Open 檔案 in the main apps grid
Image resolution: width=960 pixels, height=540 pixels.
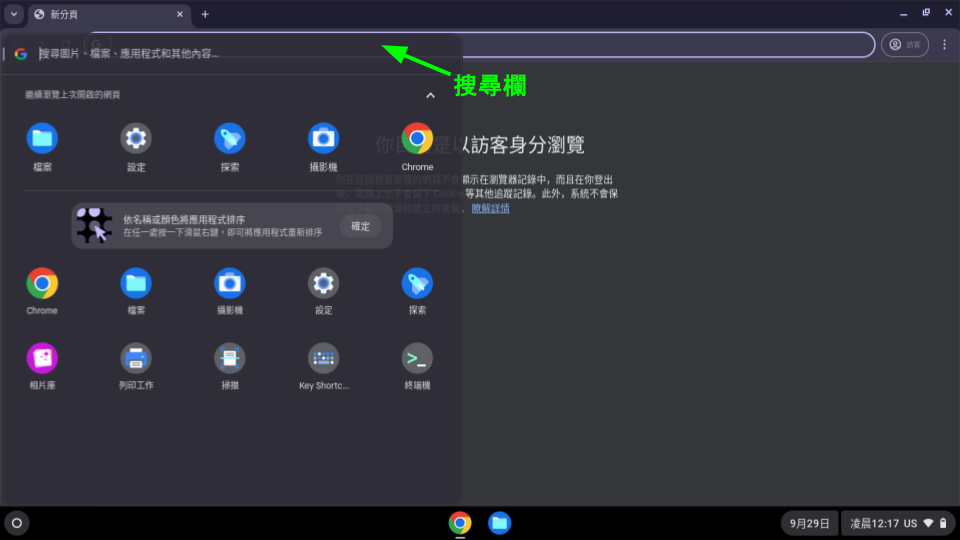pos(136,283)
